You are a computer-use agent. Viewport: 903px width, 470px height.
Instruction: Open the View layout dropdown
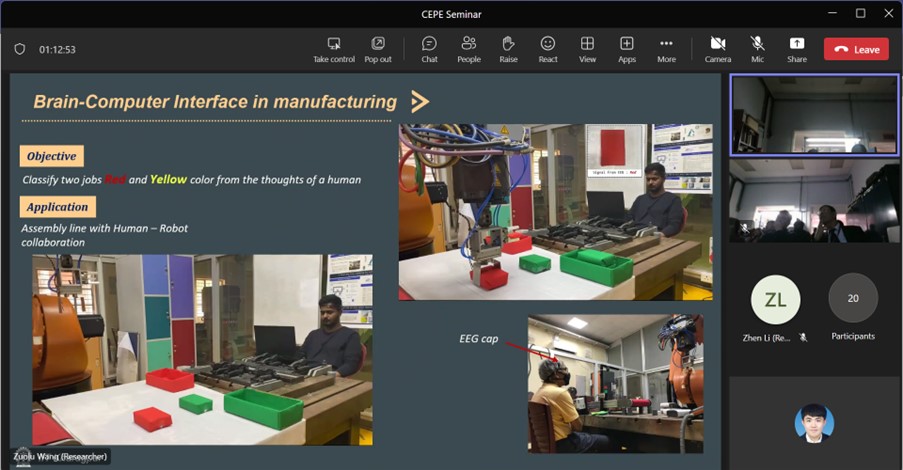pos(587,44)
